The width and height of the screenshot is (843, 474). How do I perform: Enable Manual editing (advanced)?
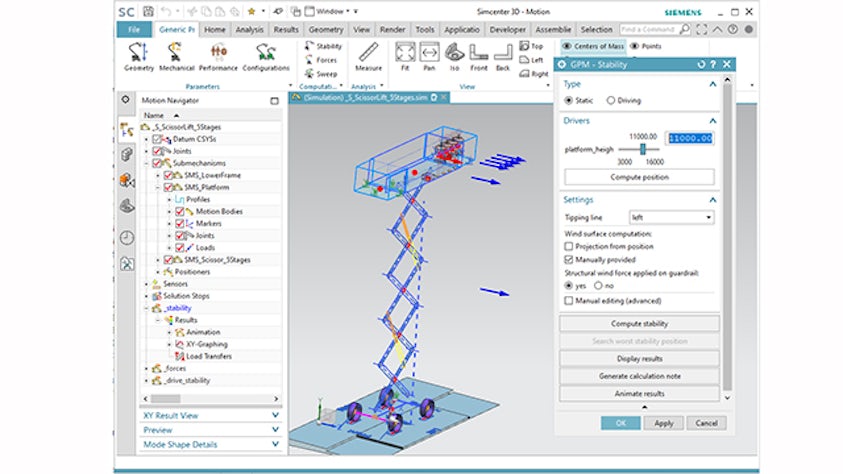click(x=568, y=300)
